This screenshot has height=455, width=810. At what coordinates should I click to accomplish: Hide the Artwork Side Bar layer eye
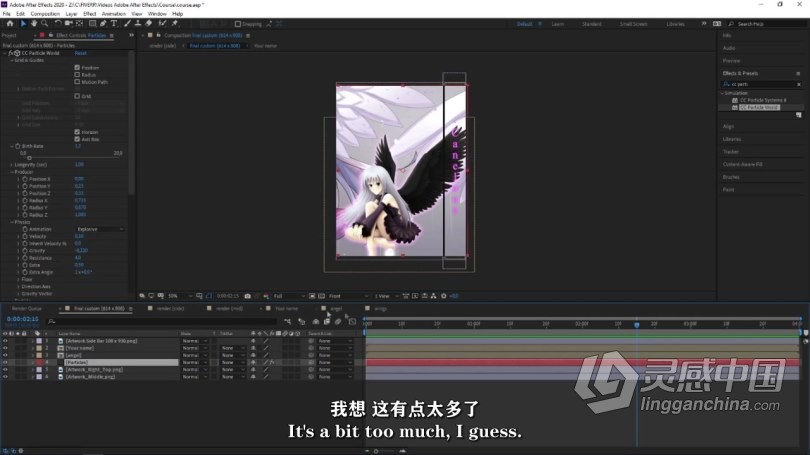[5, 341]
